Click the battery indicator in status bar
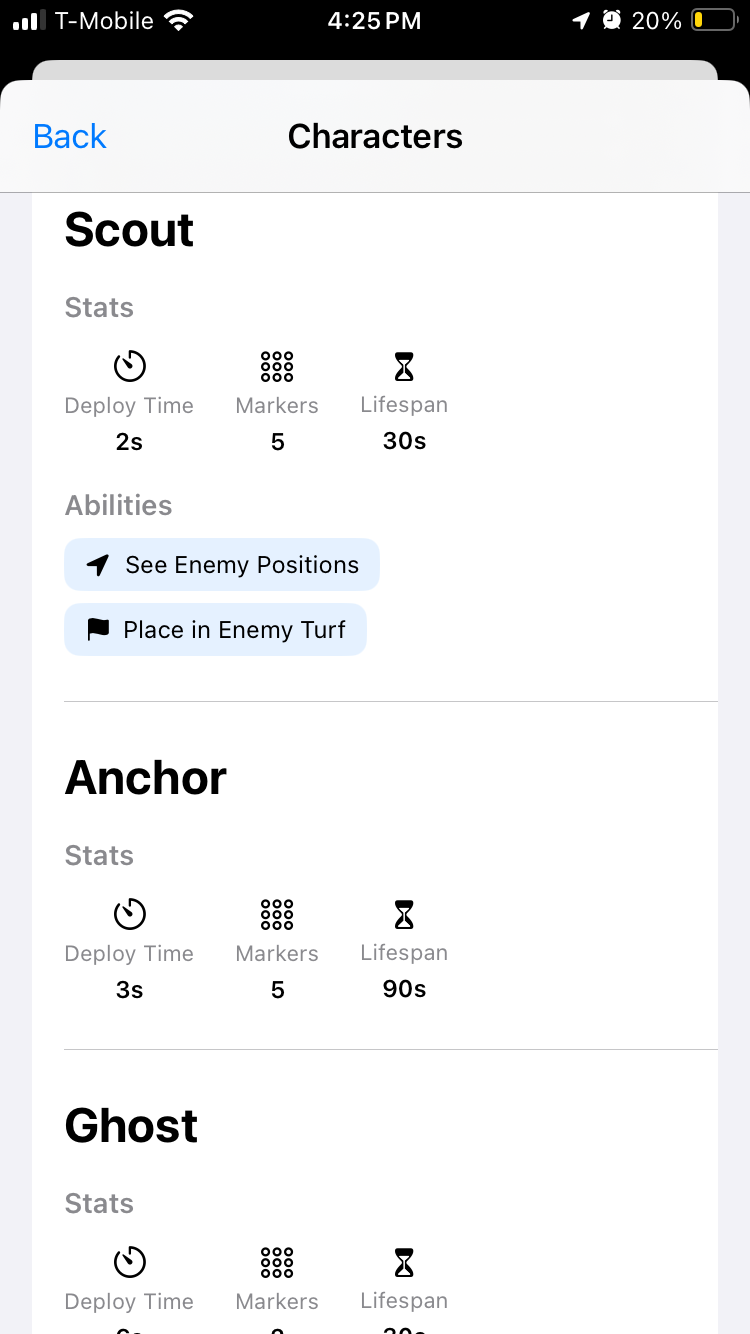Viewport: 750px width, 1334px height. point(712,20)
